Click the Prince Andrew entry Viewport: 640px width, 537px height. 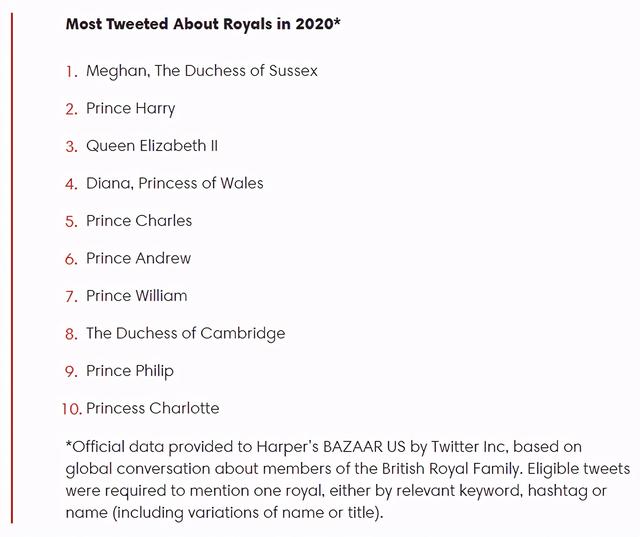pos(138,258)
